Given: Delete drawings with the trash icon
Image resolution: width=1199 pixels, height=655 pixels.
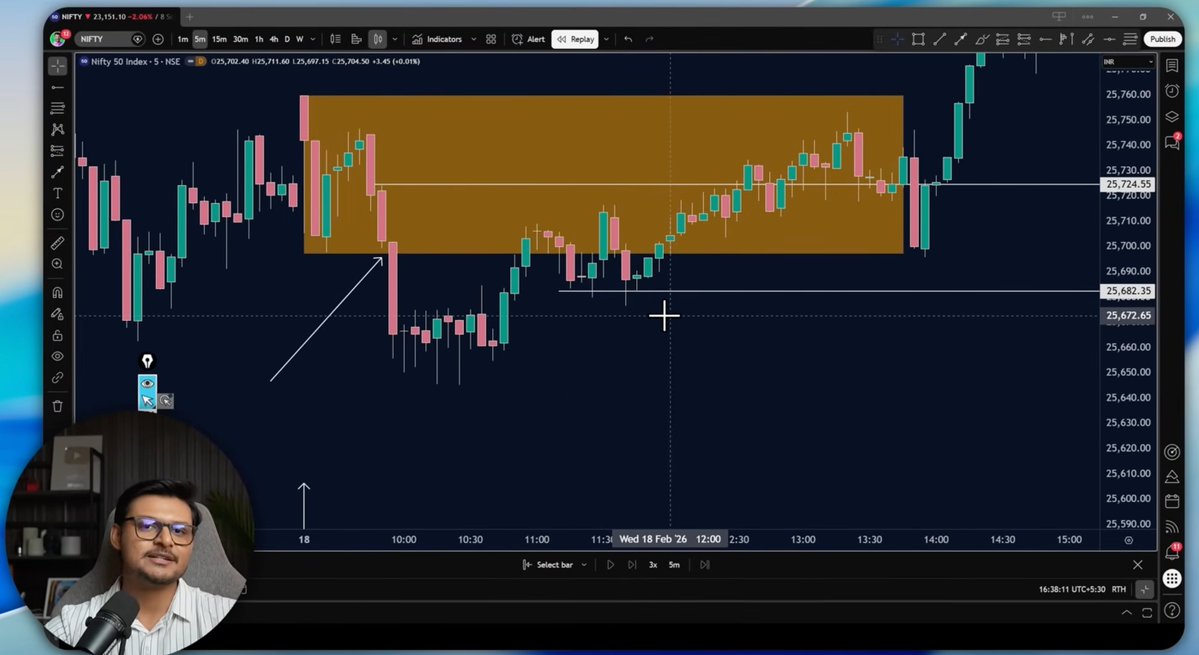Looking at the screenshot, I should coord(57,405).
